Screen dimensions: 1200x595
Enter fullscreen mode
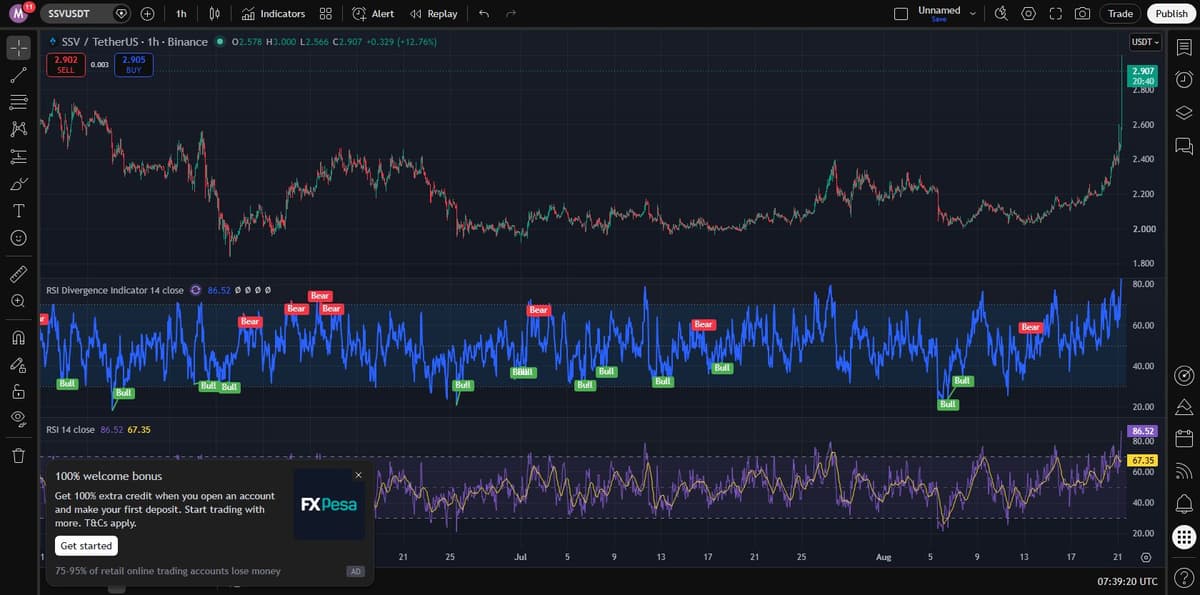point(1055,14)
